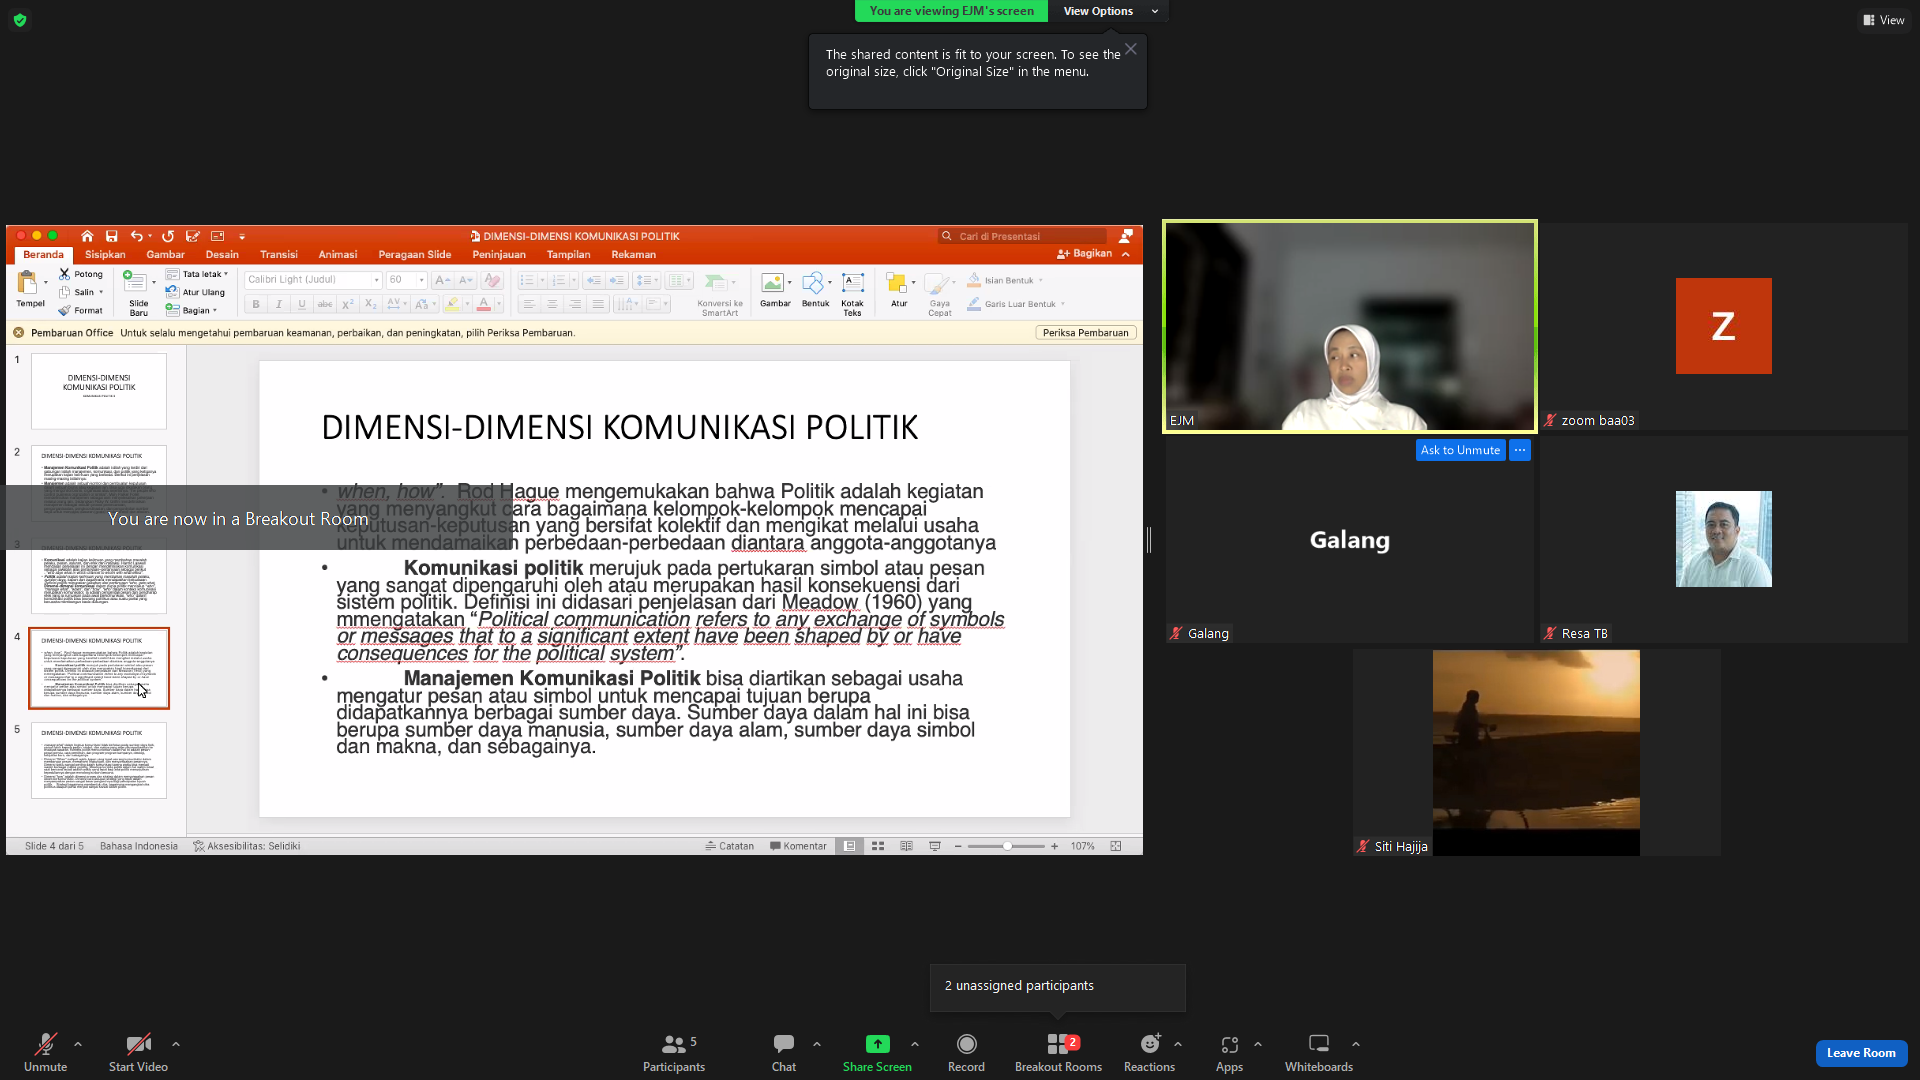Open Whiteboards from the Zoom toolbar
1920x1080 pixels.
(x=1319, y=1052)
